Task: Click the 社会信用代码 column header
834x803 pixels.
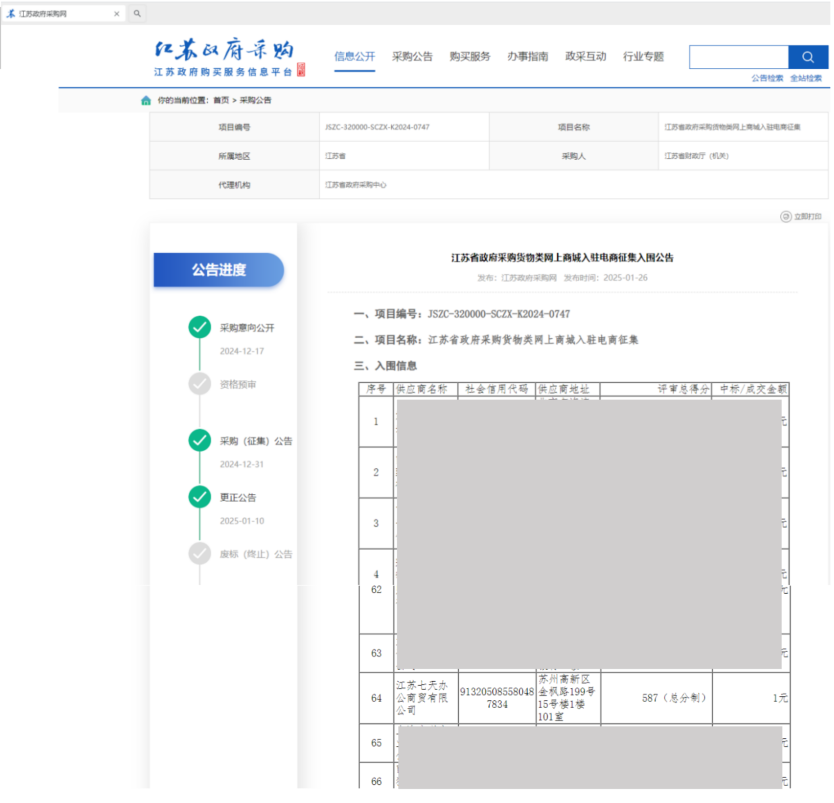Action: point(497,389)
